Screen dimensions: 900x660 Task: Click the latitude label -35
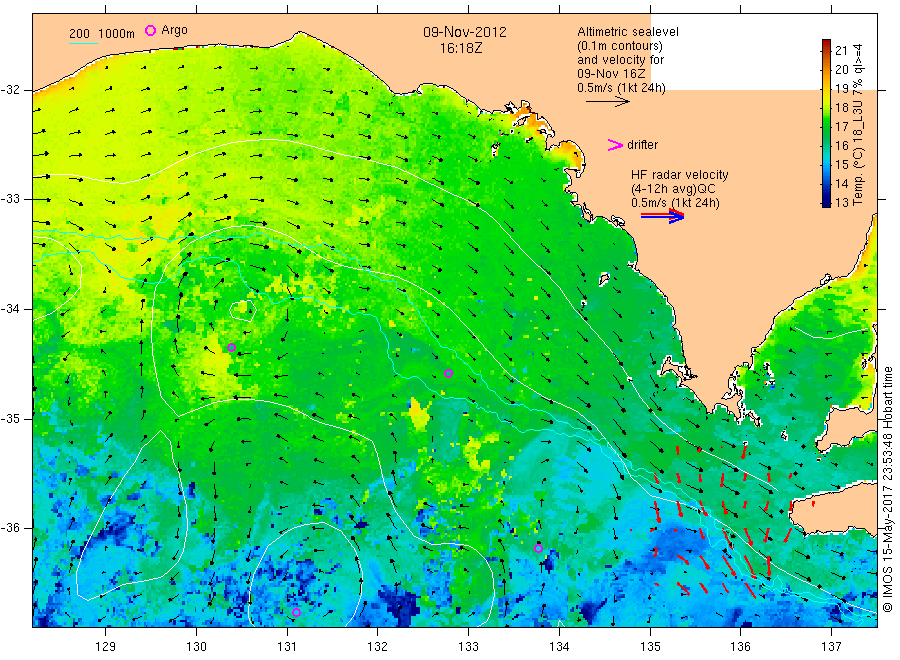[10, 418]
